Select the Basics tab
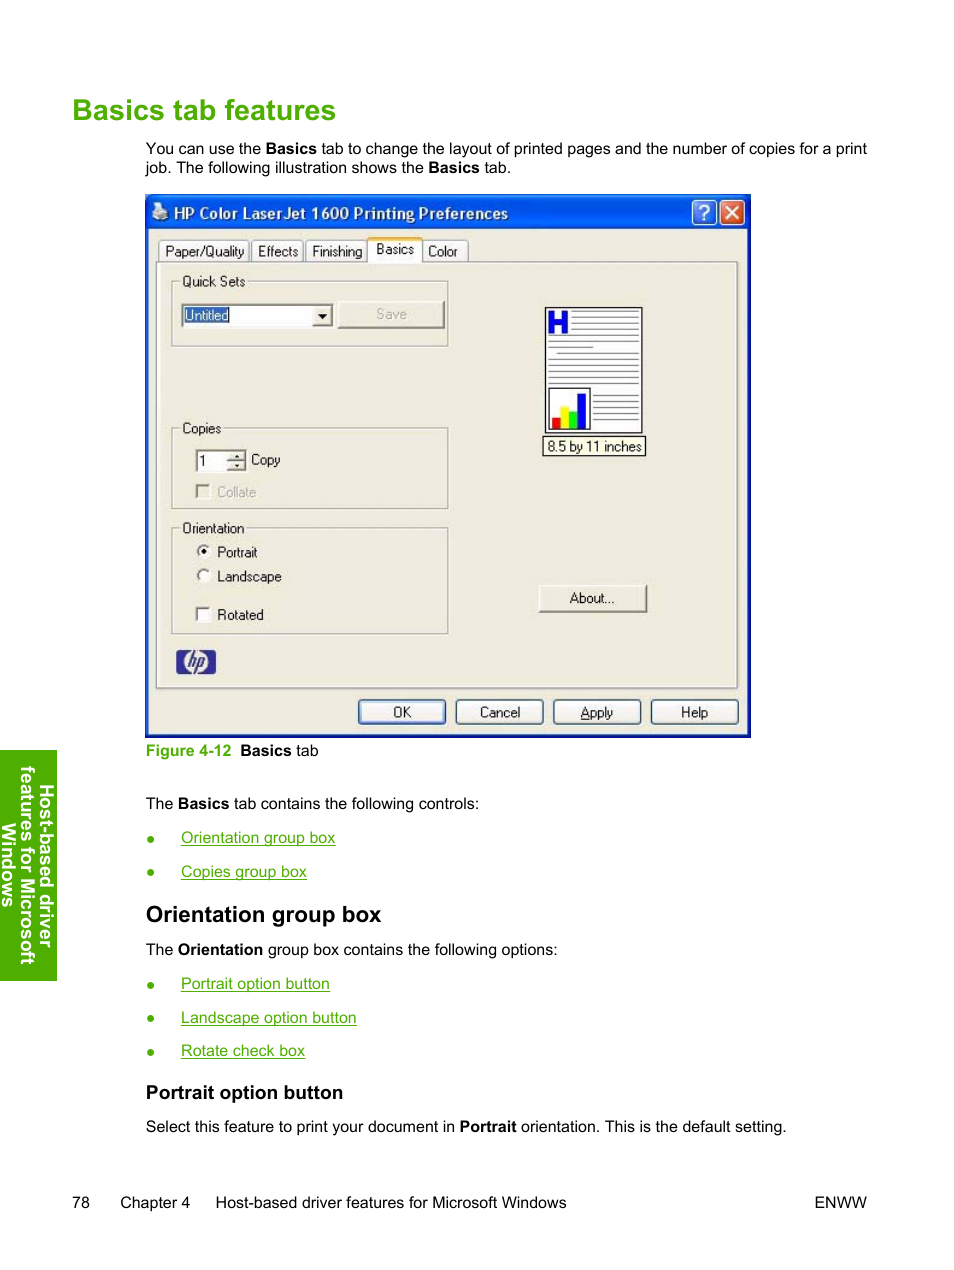954x1270 pixels. pyautogui.click(x=395, y=249)
